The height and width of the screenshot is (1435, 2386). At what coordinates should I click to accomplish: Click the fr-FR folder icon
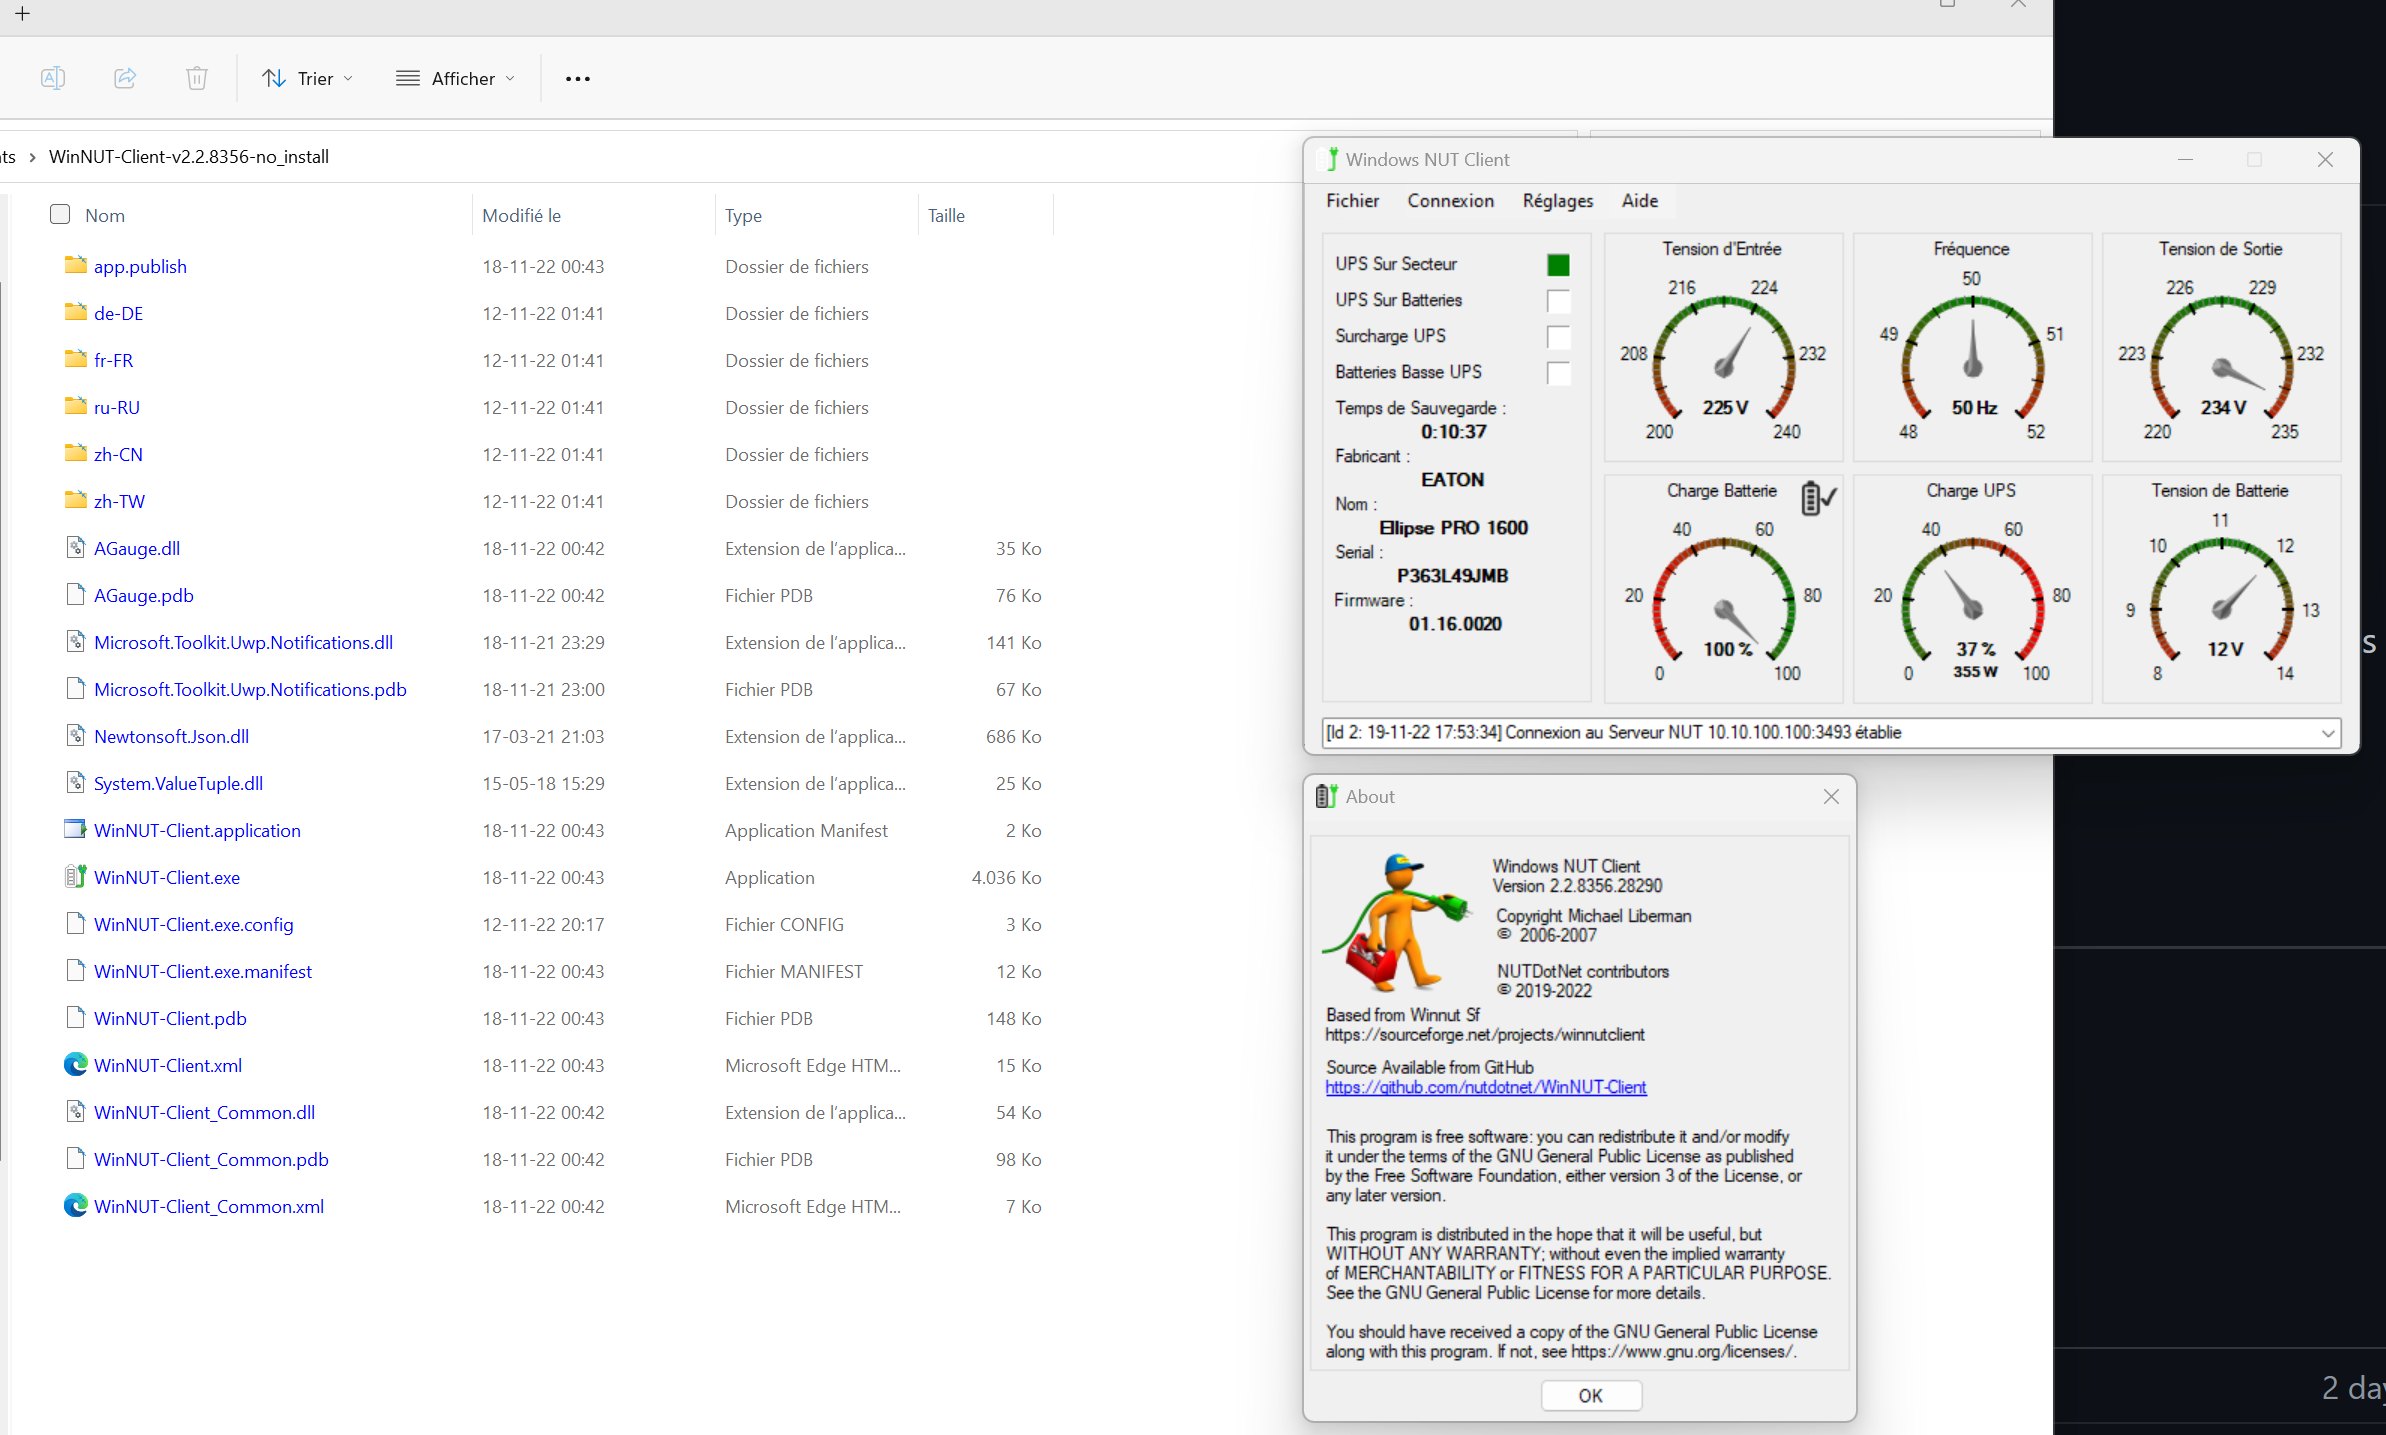75,359
